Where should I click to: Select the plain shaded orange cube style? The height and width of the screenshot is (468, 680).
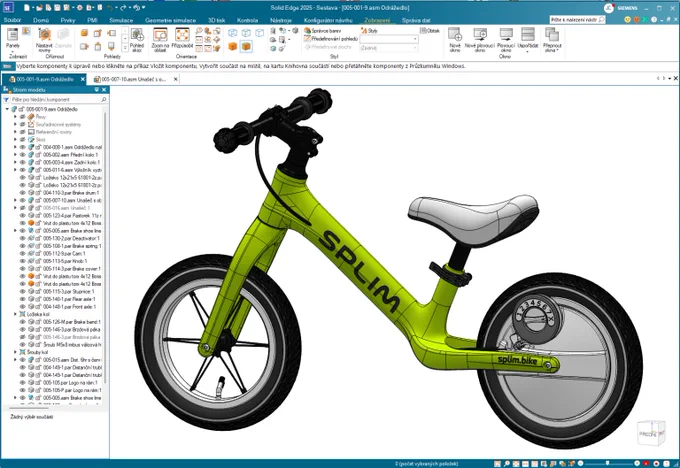233,46
